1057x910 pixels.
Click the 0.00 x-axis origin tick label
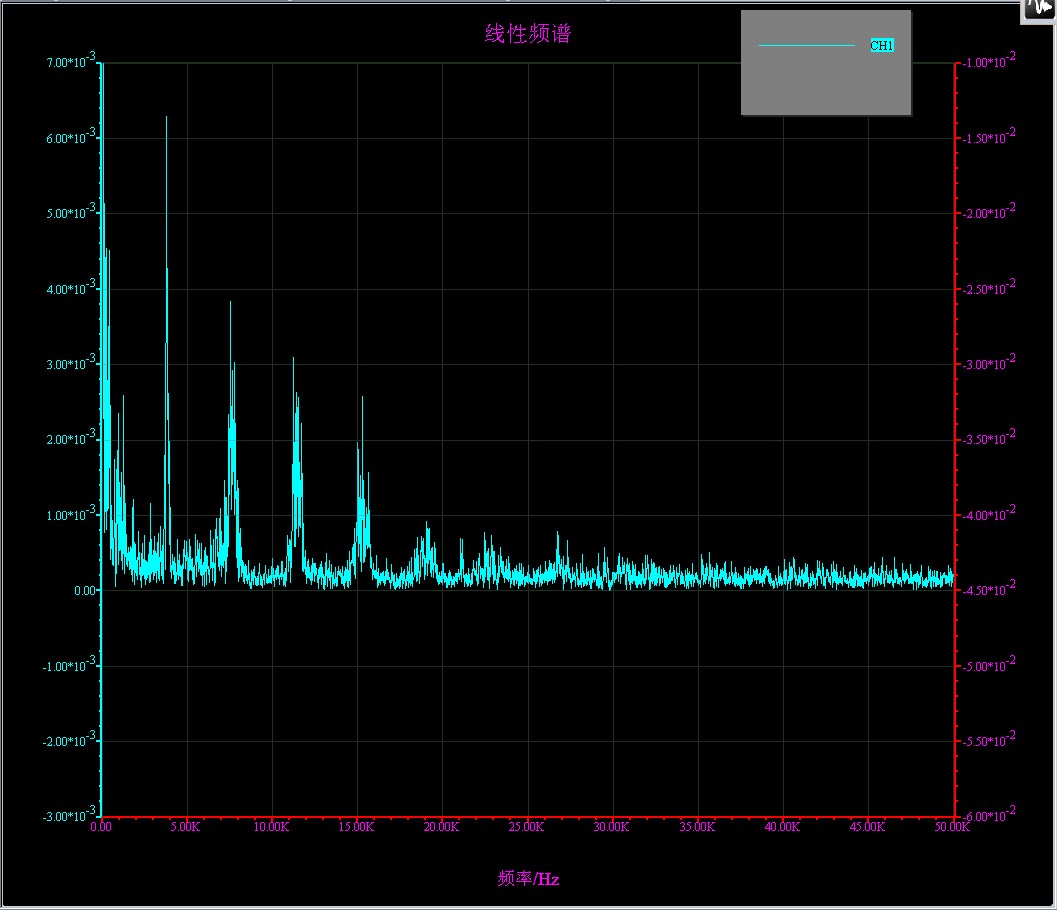pos(101,827)
